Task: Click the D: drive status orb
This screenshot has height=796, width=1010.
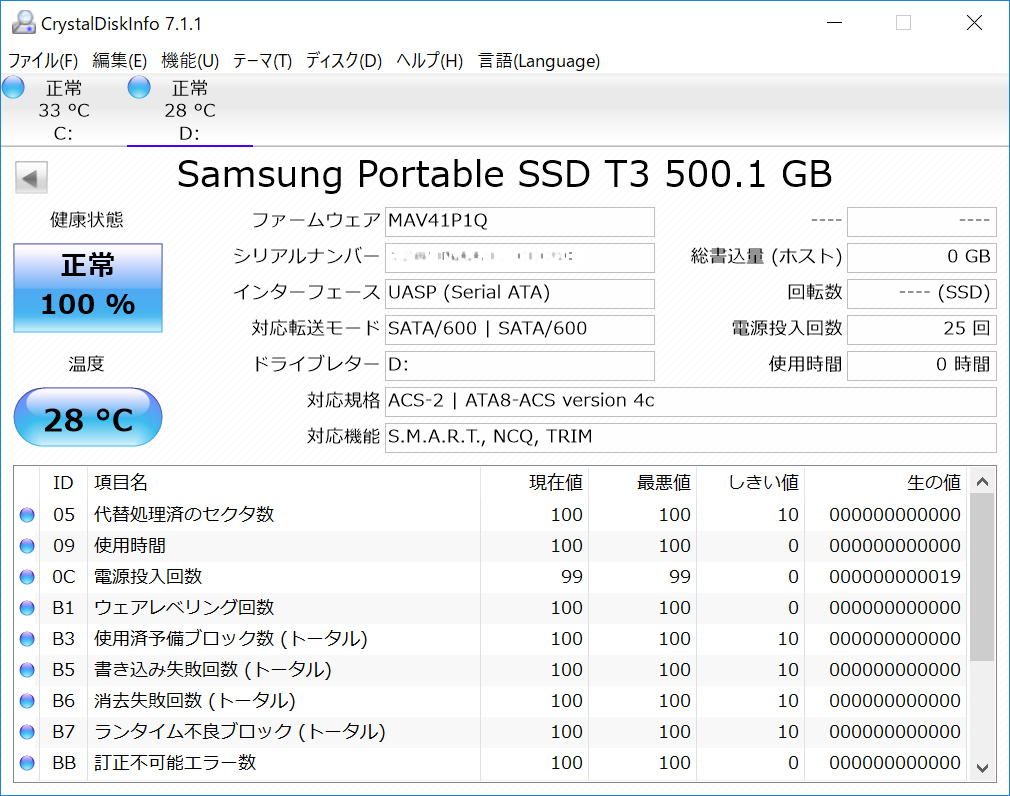Action: pyautogui.click(x=139, y=87)
